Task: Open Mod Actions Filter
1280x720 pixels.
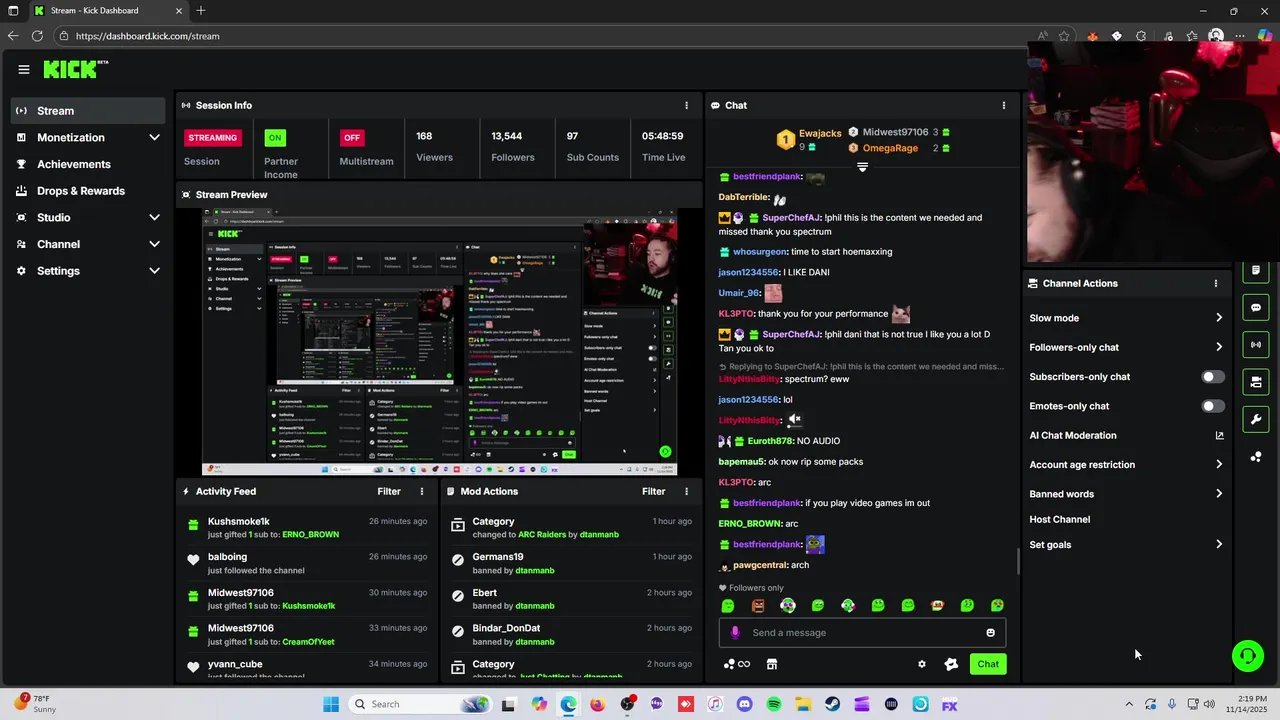Action: coord(654,491)
